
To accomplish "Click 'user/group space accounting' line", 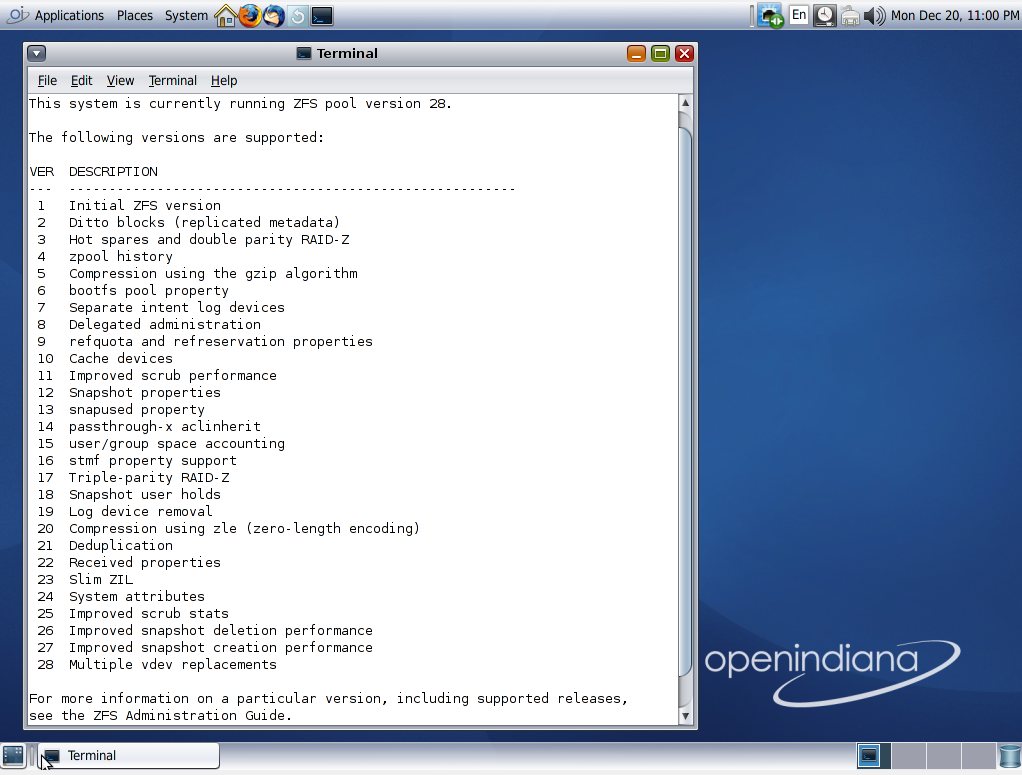I will pyautogui.click(x=177, y=443).
